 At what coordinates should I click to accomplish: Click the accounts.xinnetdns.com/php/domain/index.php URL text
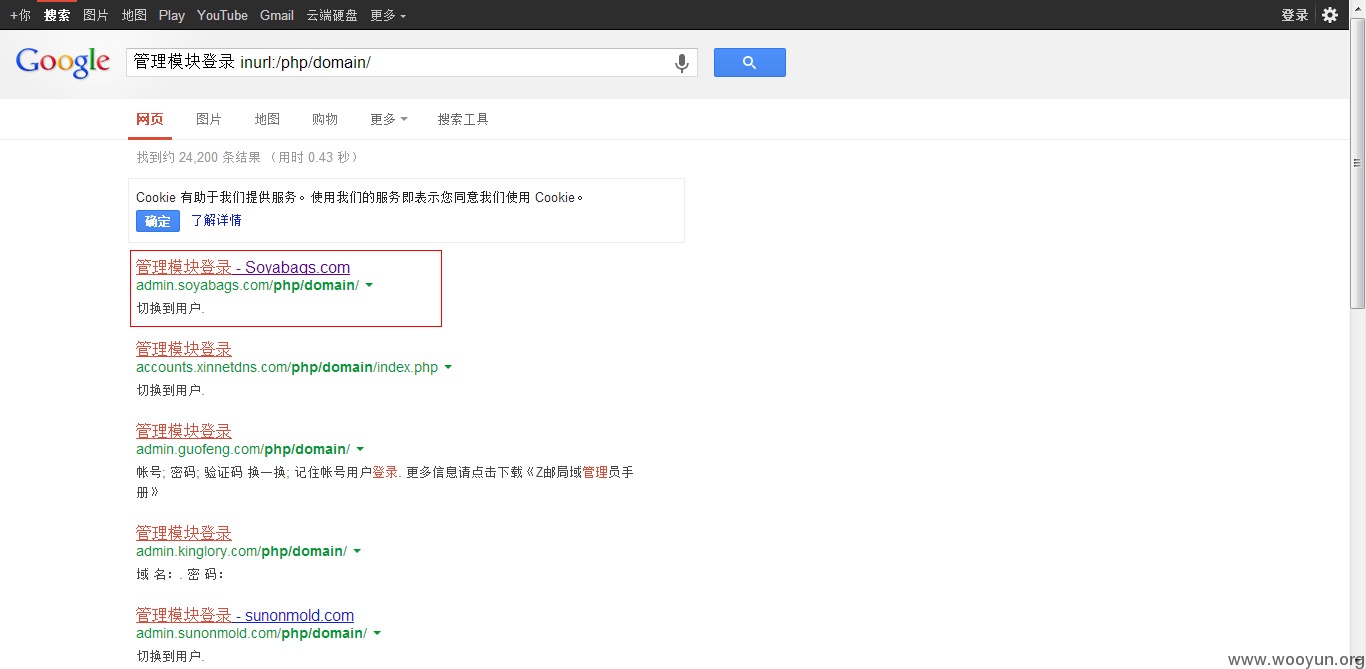click(287, 367)
